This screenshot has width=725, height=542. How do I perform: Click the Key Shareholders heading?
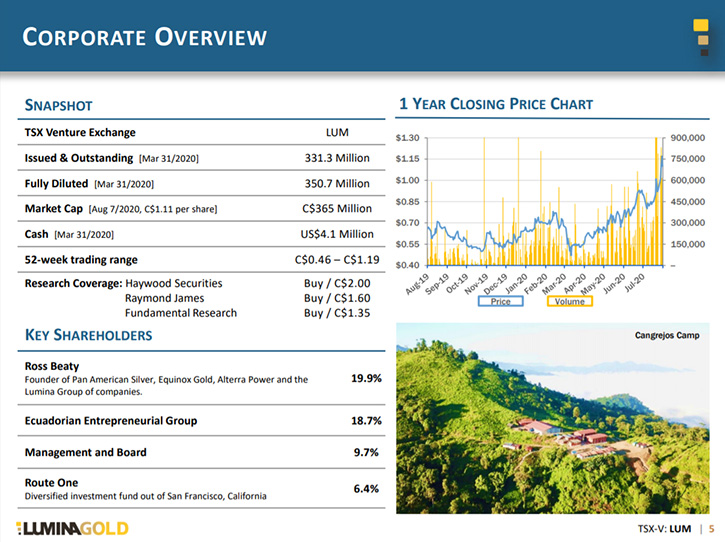(88, 335)
